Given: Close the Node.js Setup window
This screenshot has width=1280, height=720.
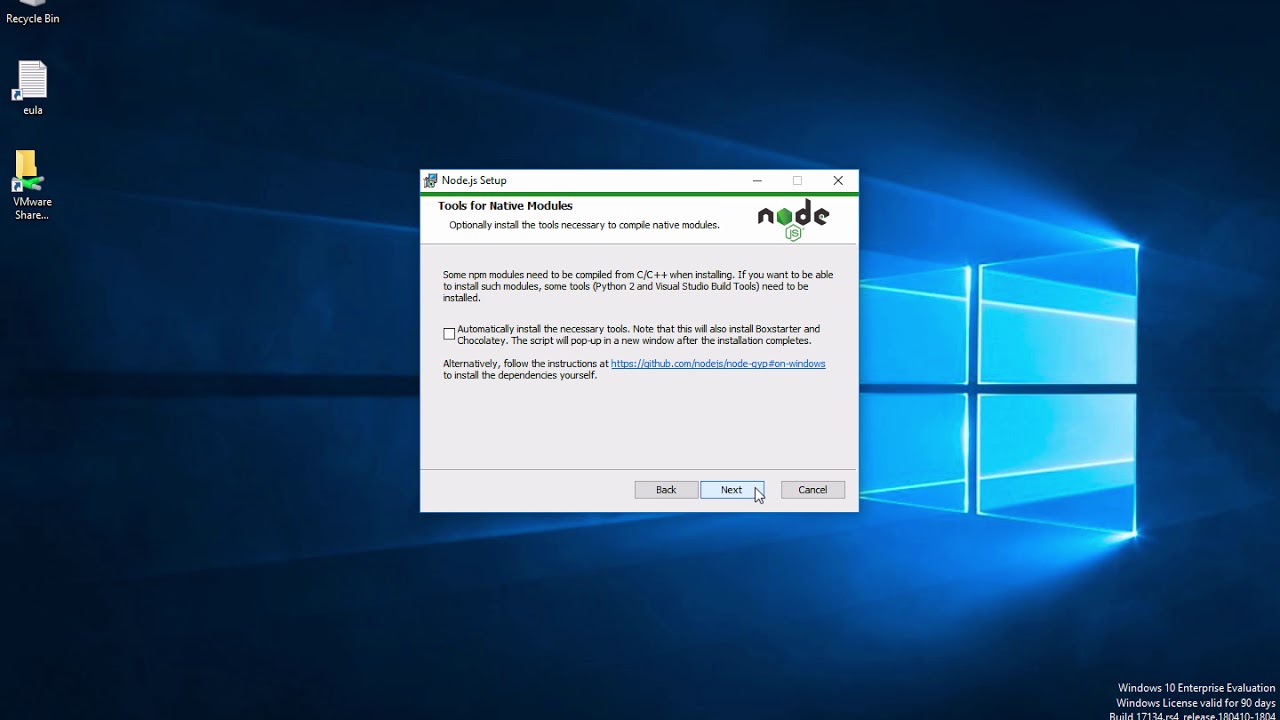Looking at the screenshot, I should (838, 181).
